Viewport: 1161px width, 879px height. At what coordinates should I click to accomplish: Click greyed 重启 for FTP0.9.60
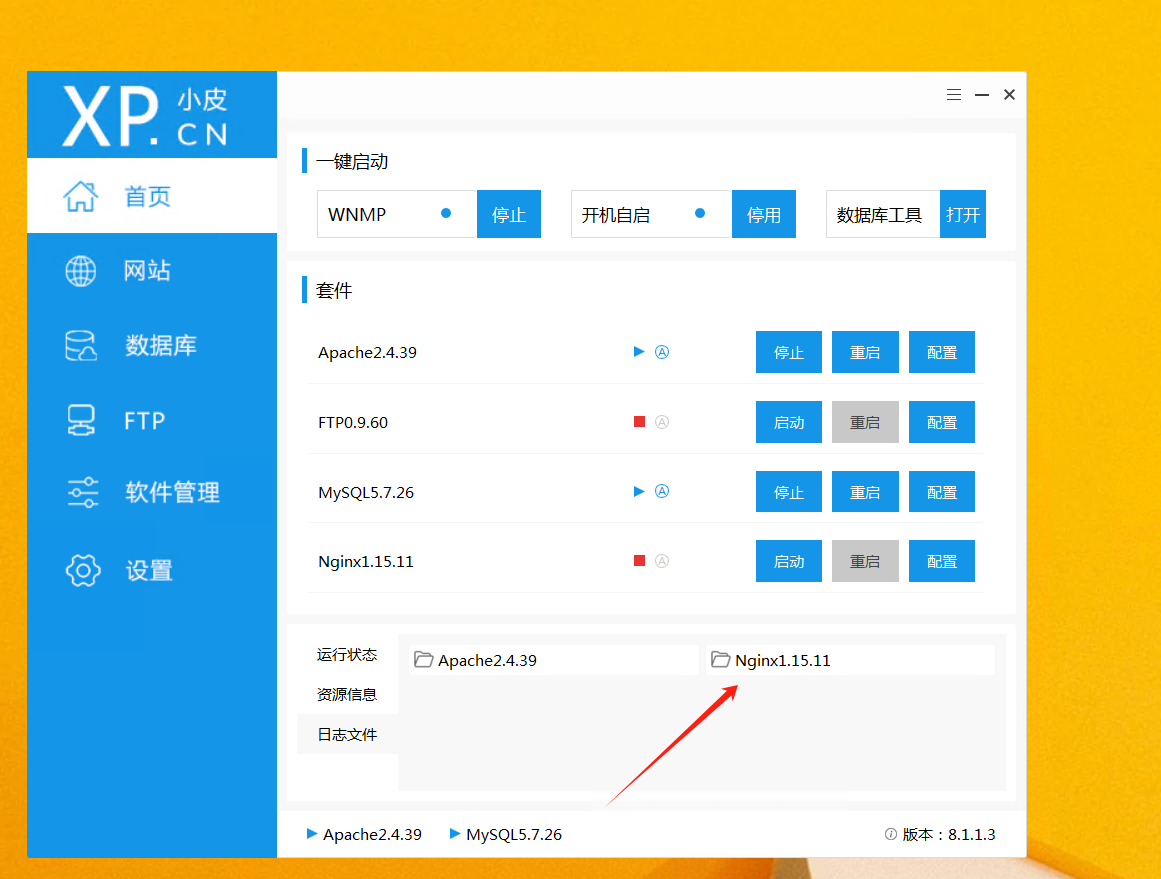tap(865, 422)
